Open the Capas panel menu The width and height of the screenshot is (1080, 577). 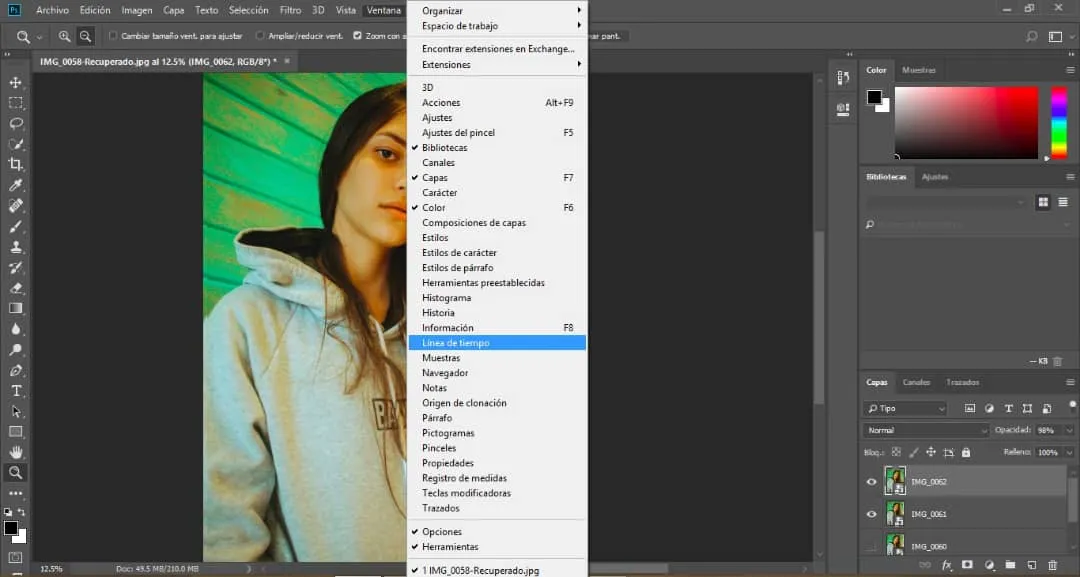tap(1070, 382)
